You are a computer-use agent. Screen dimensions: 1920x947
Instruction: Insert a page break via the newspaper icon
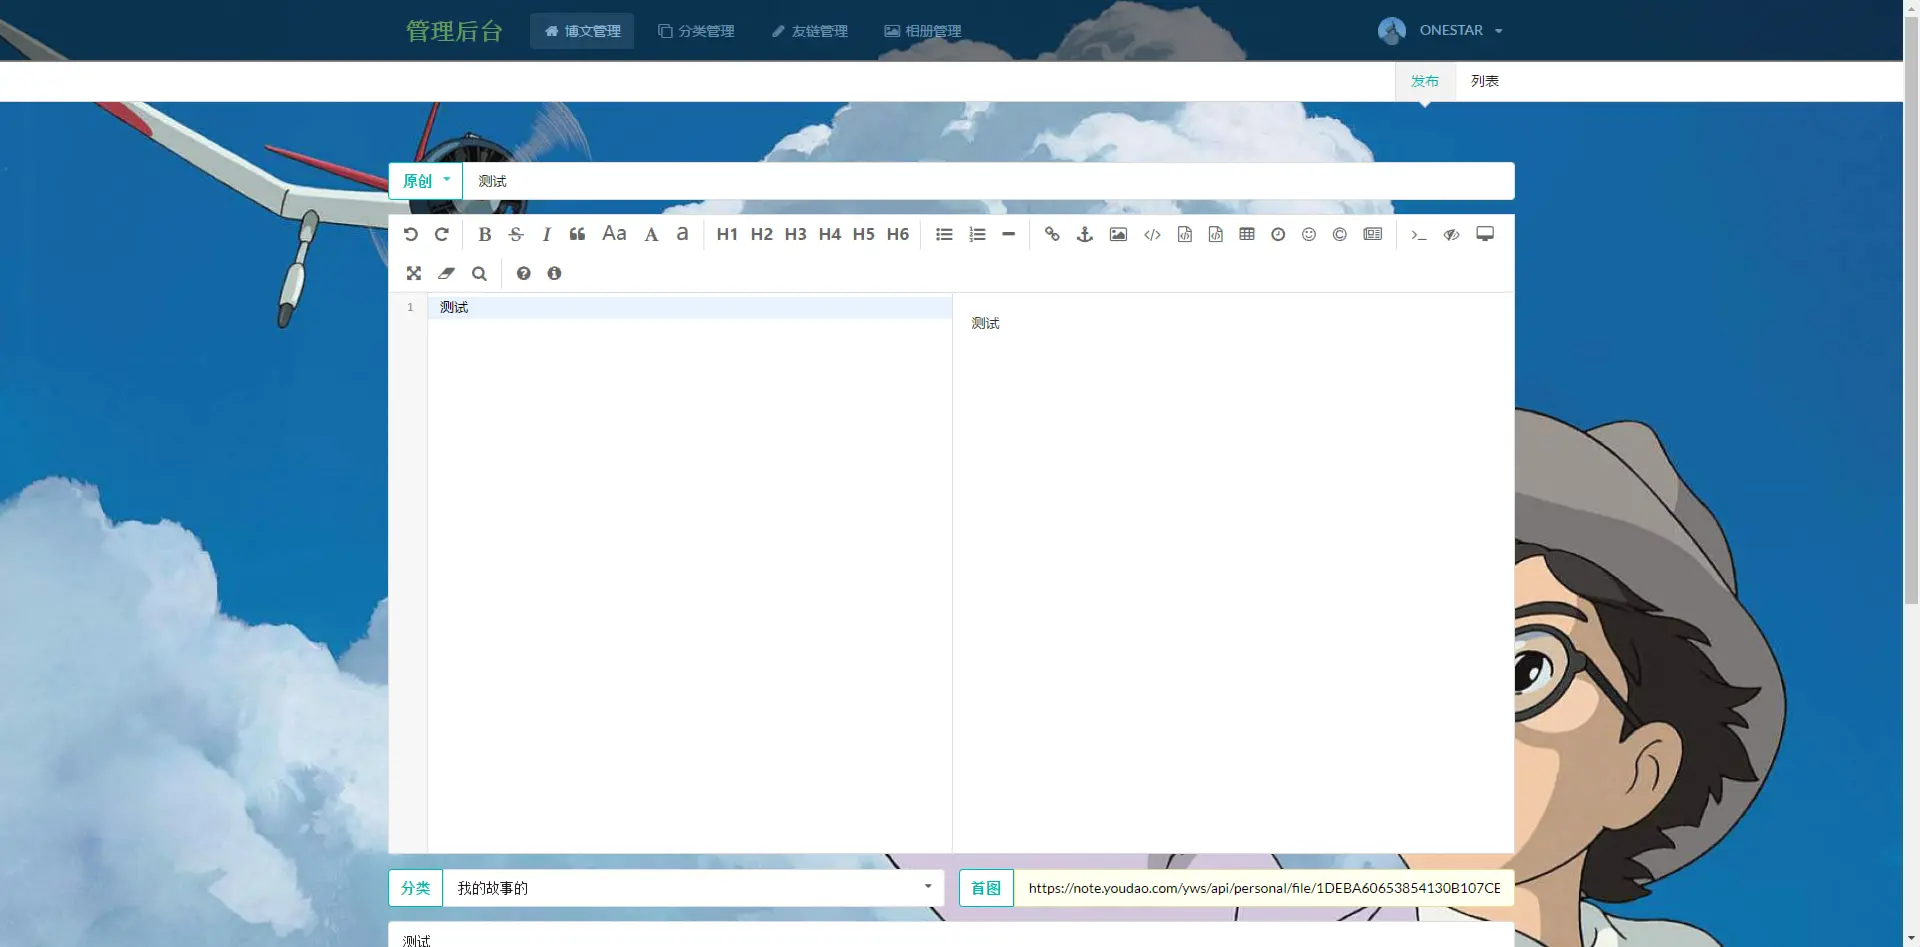coord(1373,234)
